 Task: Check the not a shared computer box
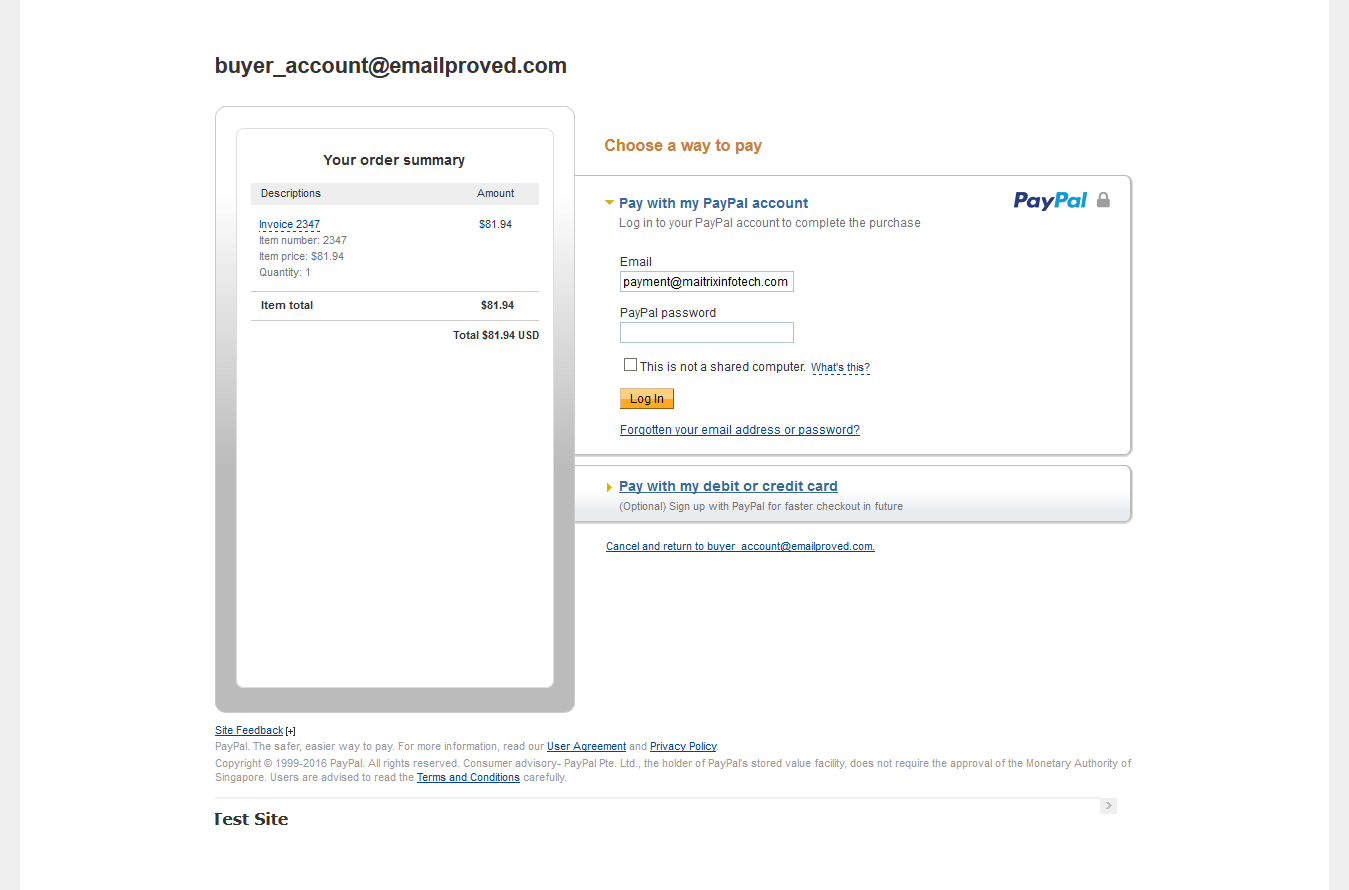click(630, 365)
